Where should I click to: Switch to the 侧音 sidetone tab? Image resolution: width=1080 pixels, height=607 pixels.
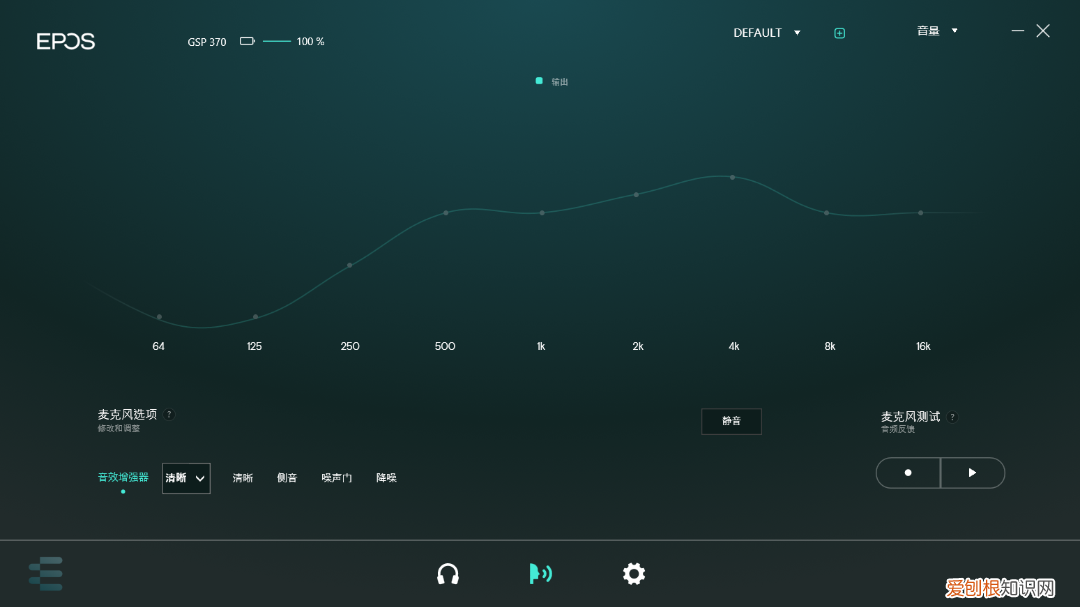pos(288,478)
